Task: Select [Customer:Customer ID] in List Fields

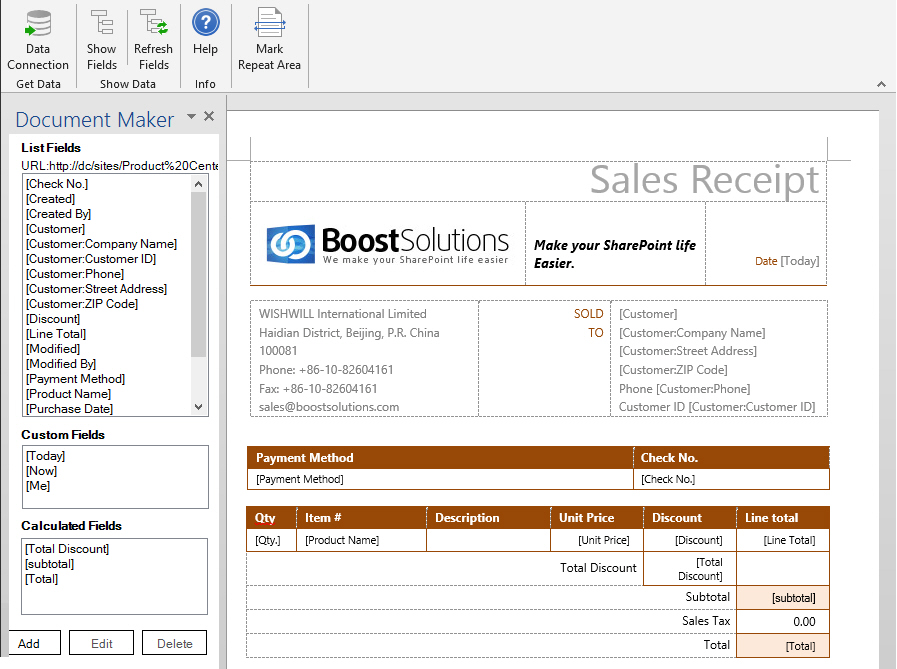Action: pos(91,259)
